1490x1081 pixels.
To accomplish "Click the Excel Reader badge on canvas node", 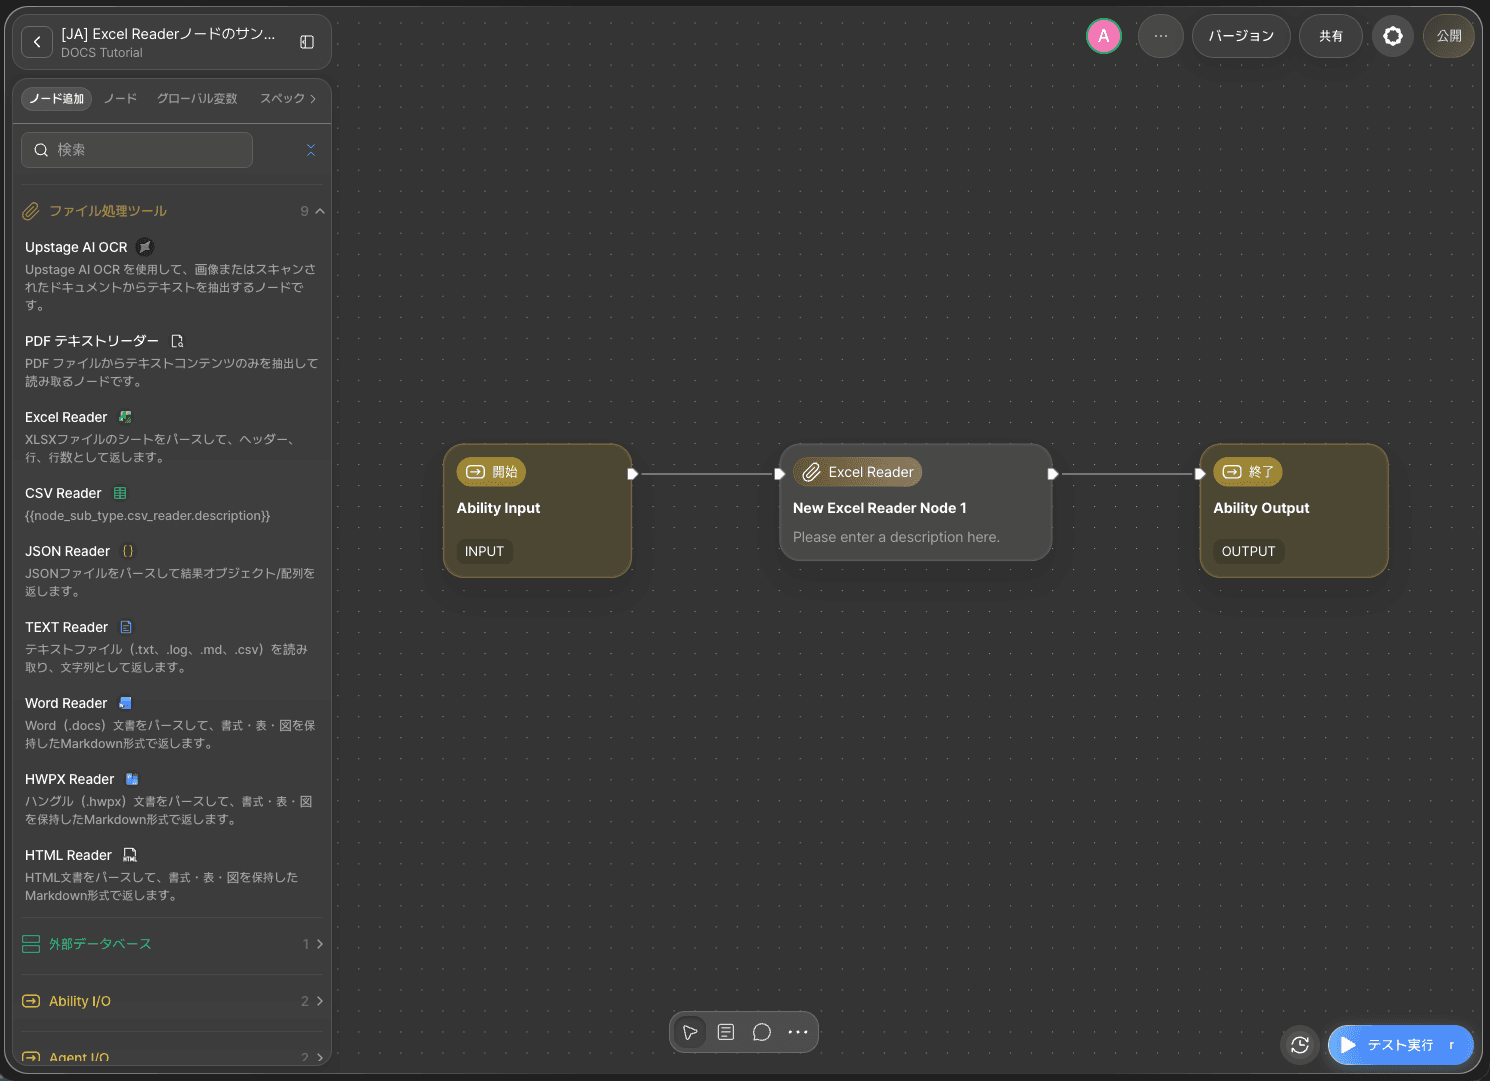I will [857, 472].
